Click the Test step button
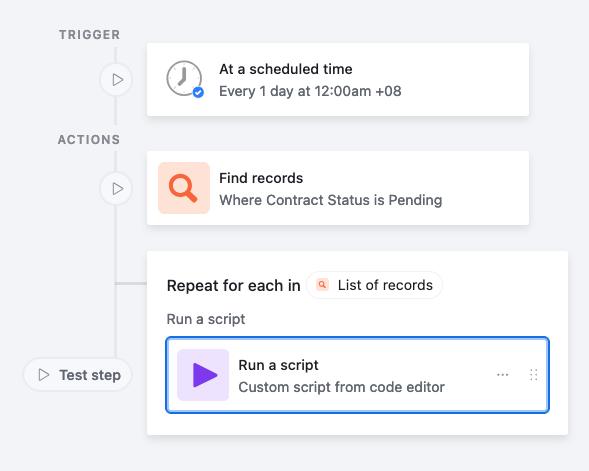 [x=78, y=375]
